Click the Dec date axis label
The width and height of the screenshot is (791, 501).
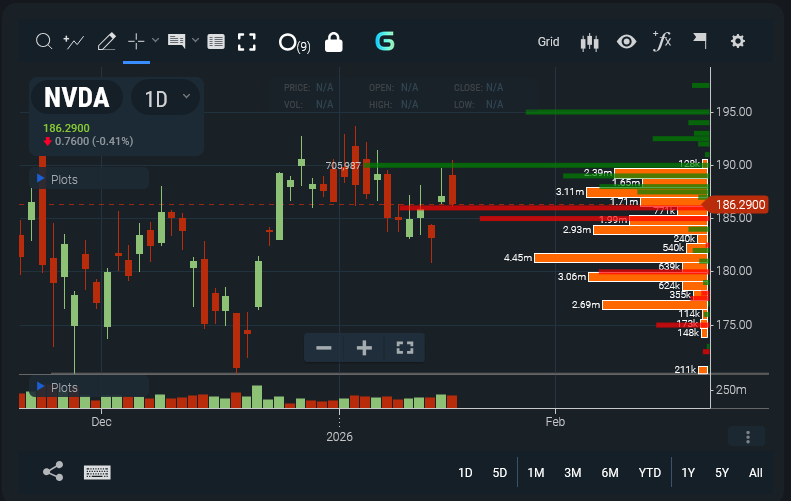pos(101,421)
